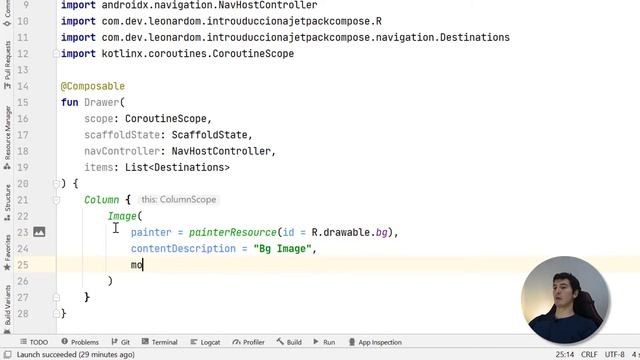This screenshot has height=360, width=640.
Task: Click the 'this: ColumnScope' inlay hint
Action: pyautogui.click(x=179, y=200)
